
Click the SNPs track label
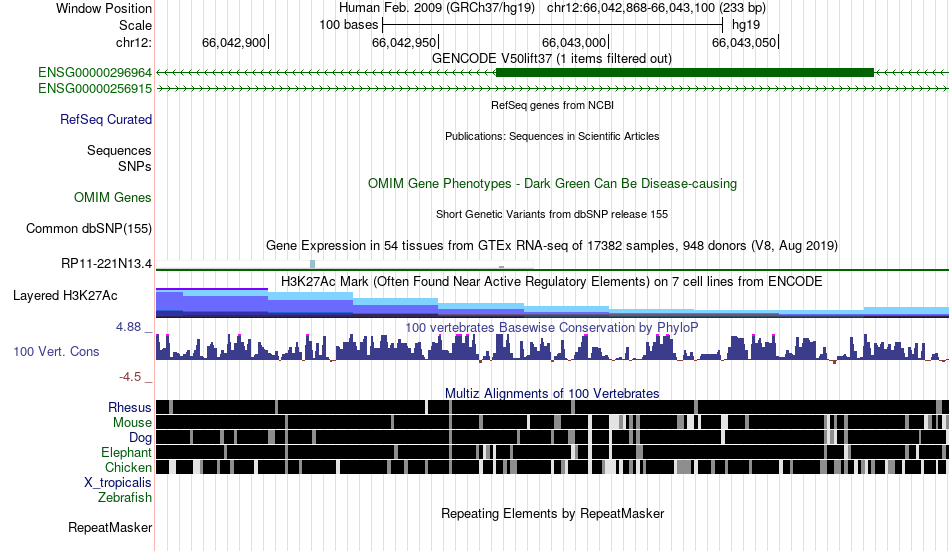(x=135, y=166)
